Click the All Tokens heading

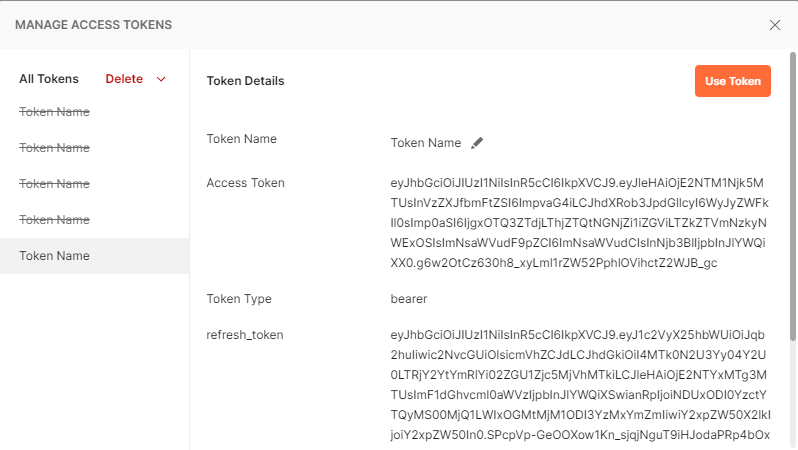pos(49,79)
